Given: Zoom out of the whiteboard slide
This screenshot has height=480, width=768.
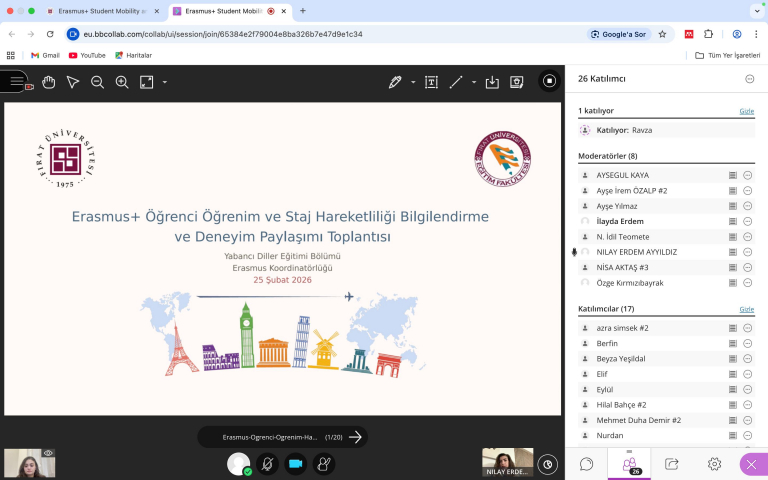Looking at the screenshot, I should (x=97, y=82).
